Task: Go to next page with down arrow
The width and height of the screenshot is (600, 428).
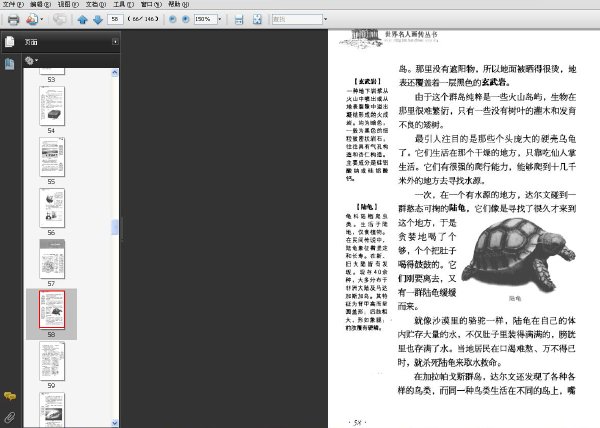Action: point(98,19)
